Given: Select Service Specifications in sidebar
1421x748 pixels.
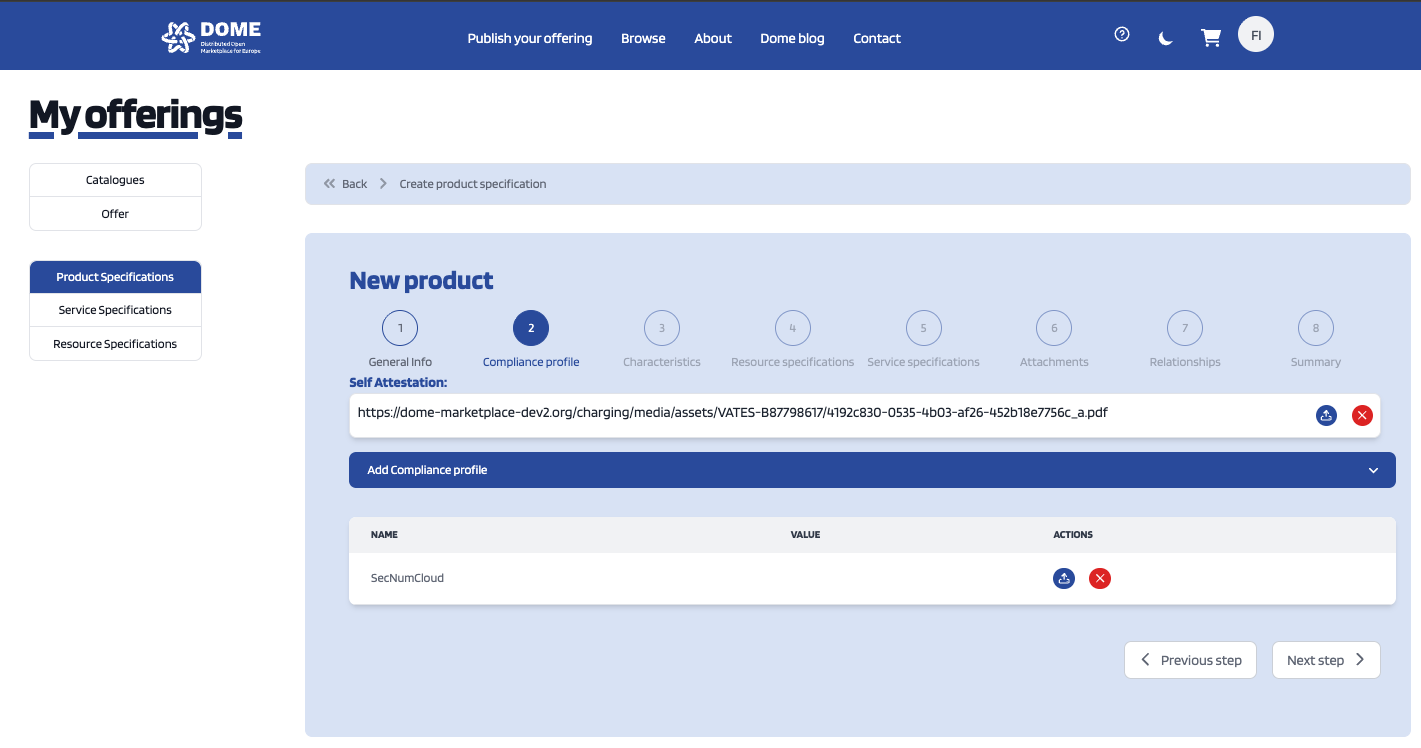Looking at the screenshot, I should 115,310.
